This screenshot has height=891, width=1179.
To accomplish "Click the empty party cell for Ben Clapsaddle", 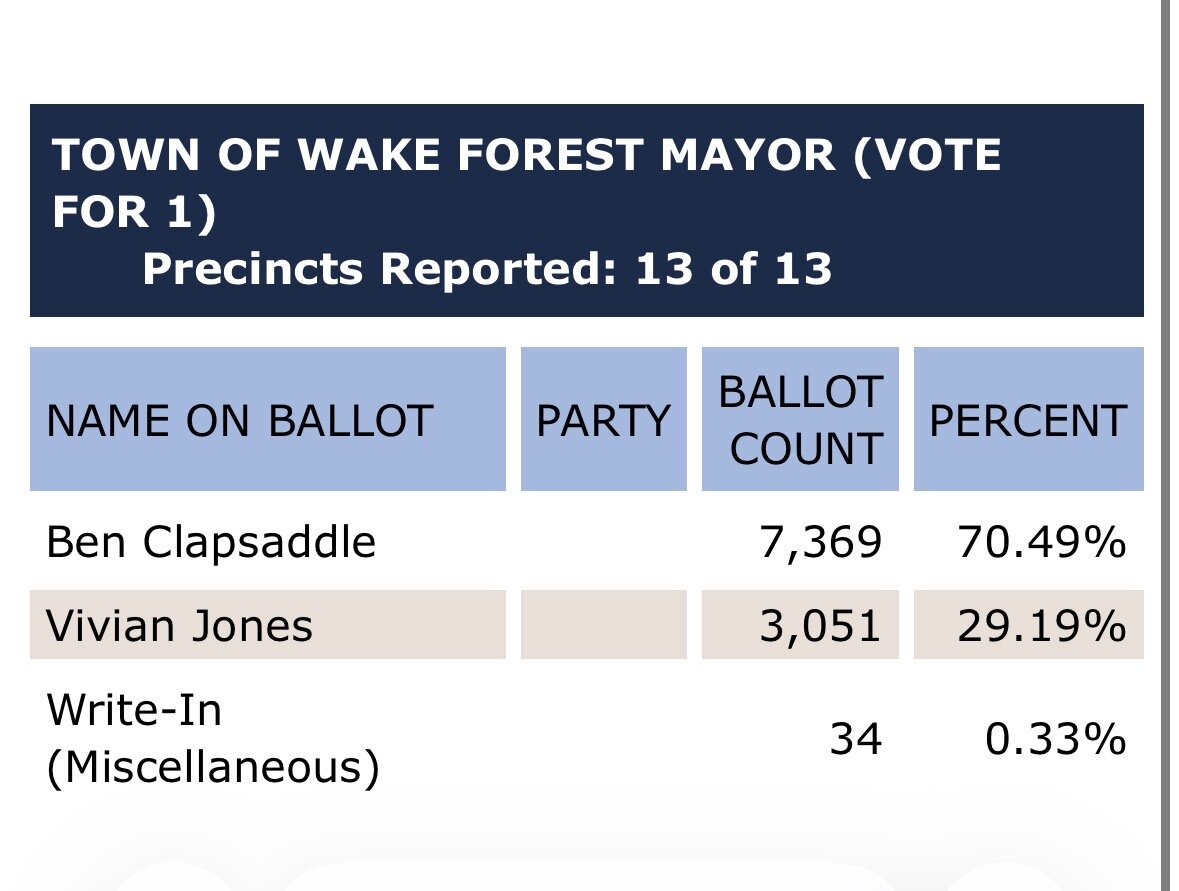I will (603, 542).
